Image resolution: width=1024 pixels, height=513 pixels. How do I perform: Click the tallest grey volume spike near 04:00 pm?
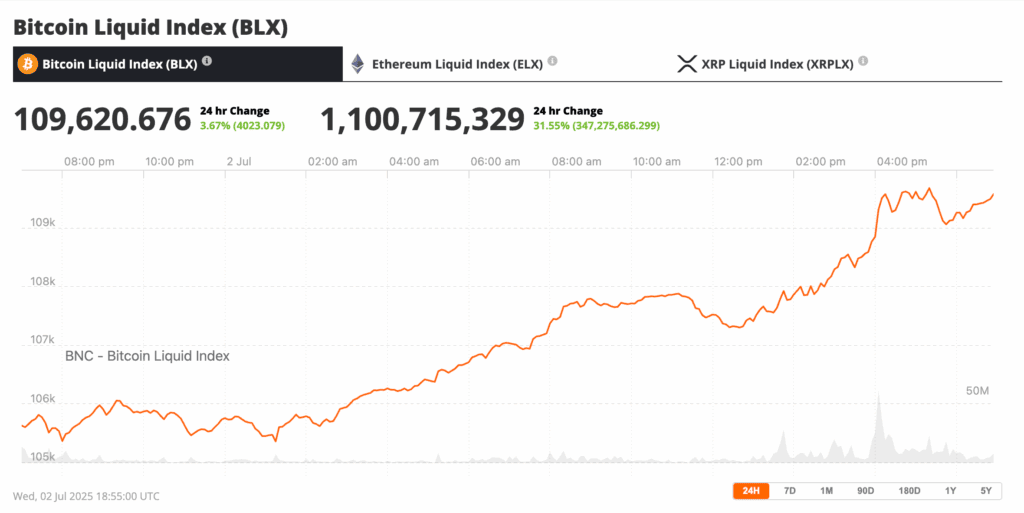(879, 428)
